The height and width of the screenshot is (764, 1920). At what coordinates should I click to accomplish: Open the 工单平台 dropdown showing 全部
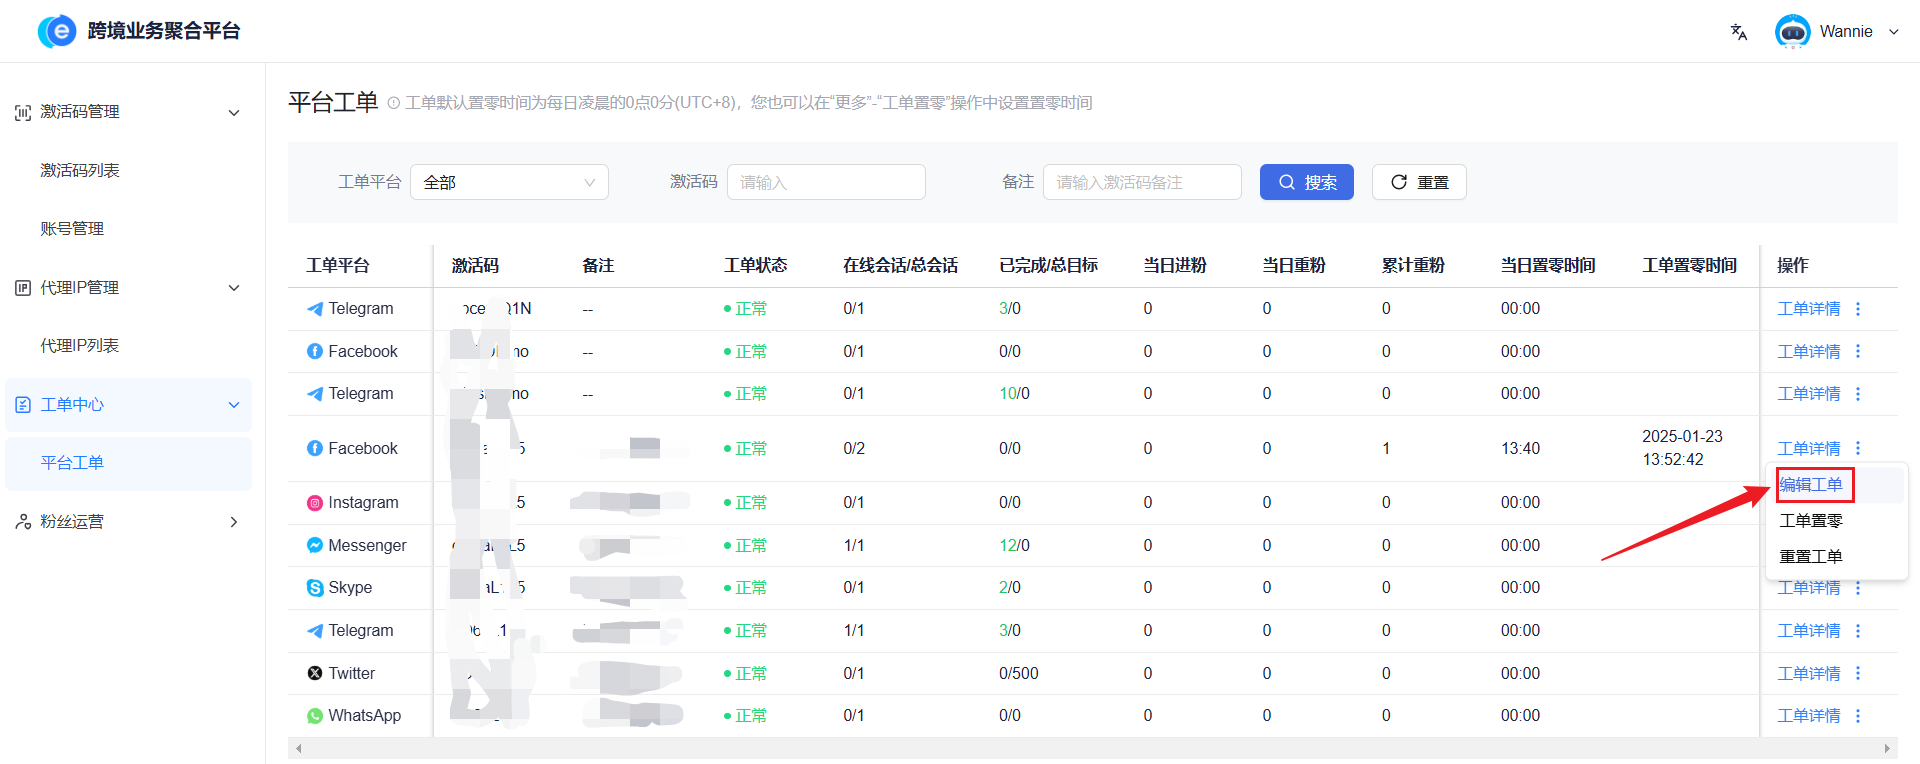(x=509, y=182)
